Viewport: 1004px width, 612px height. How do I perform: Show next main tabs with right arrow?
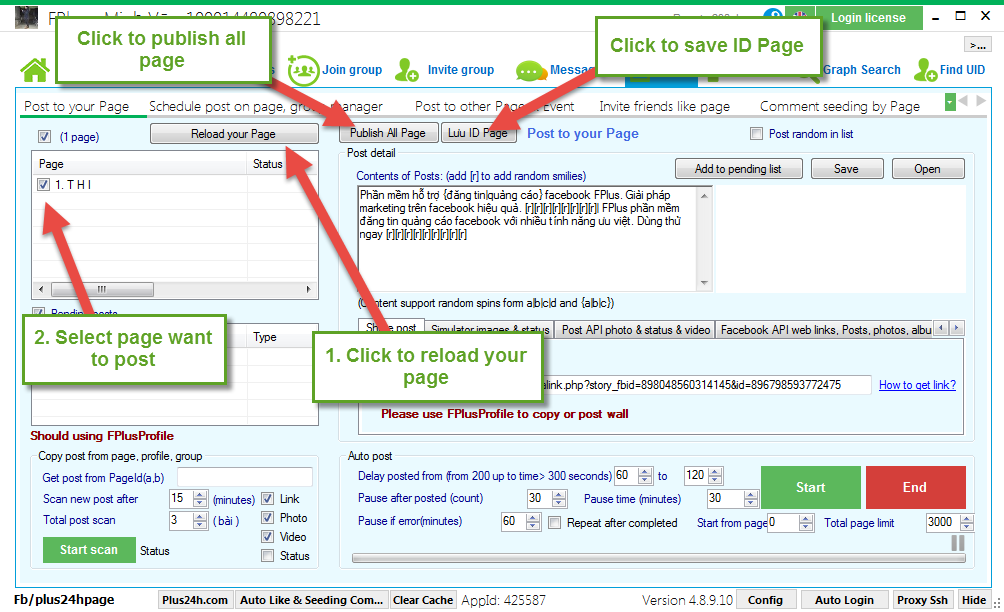click(x=980, y=101)
